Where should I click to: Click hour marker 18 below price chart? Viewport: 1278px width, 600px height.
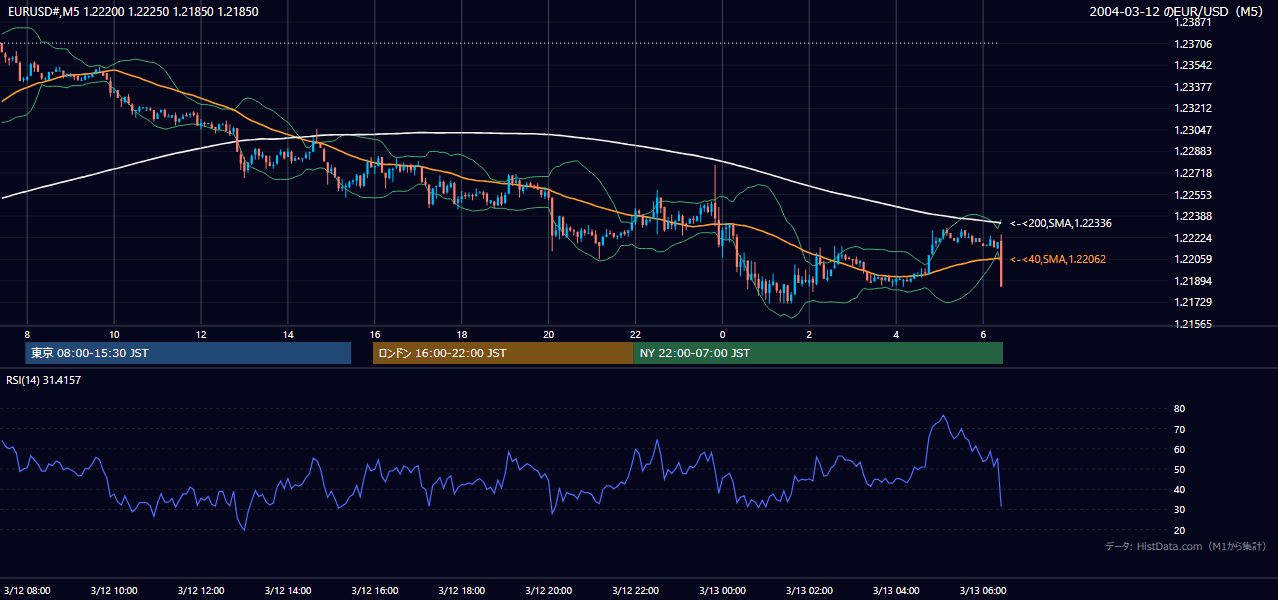click(462, 334)
